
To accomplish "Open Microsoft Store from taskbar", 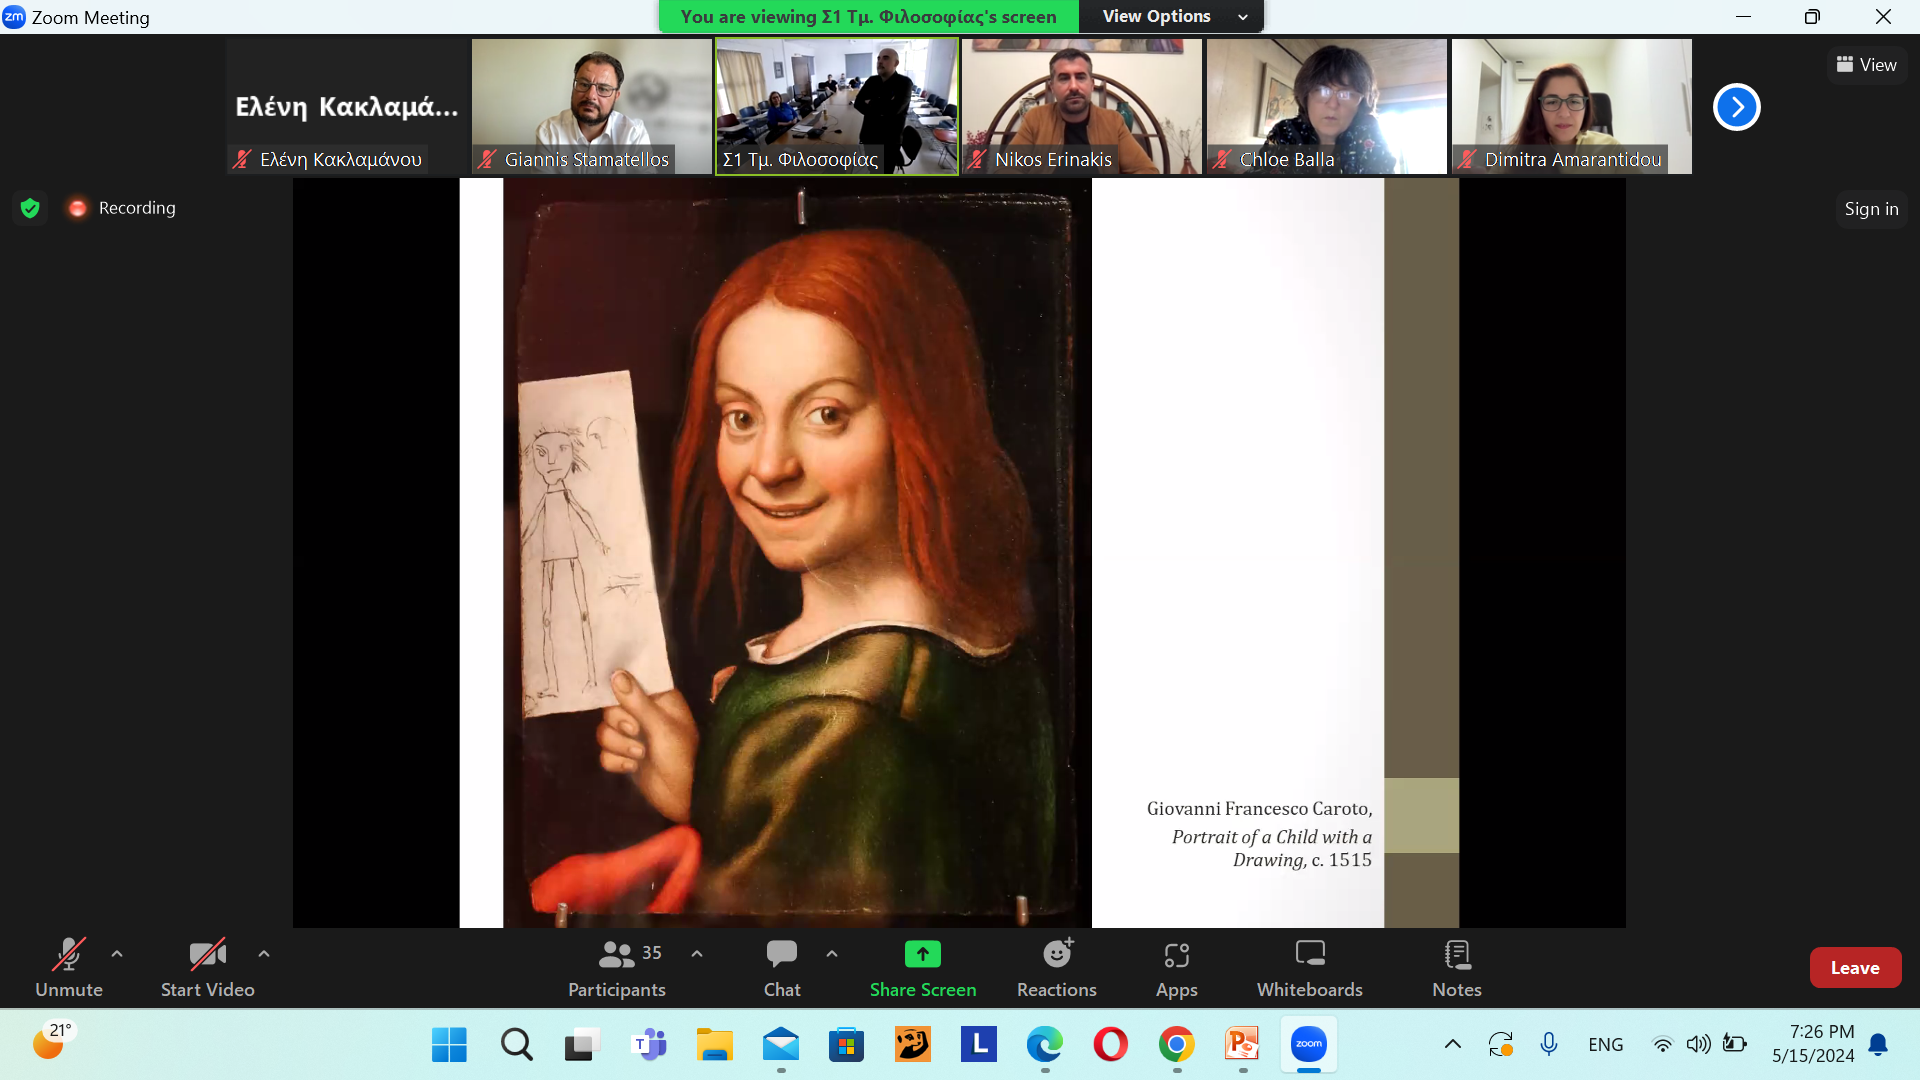I will (846, 1045).
